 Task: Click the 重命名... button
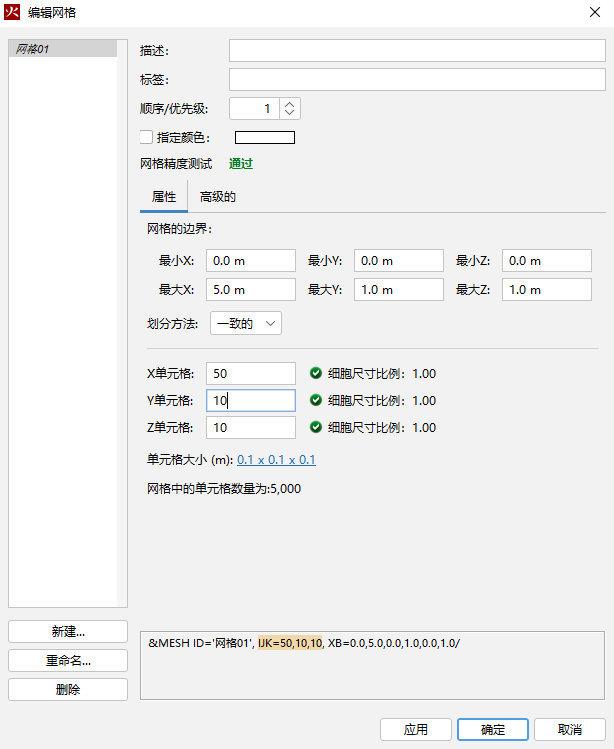pyautogui.click(x=68, y=661)
